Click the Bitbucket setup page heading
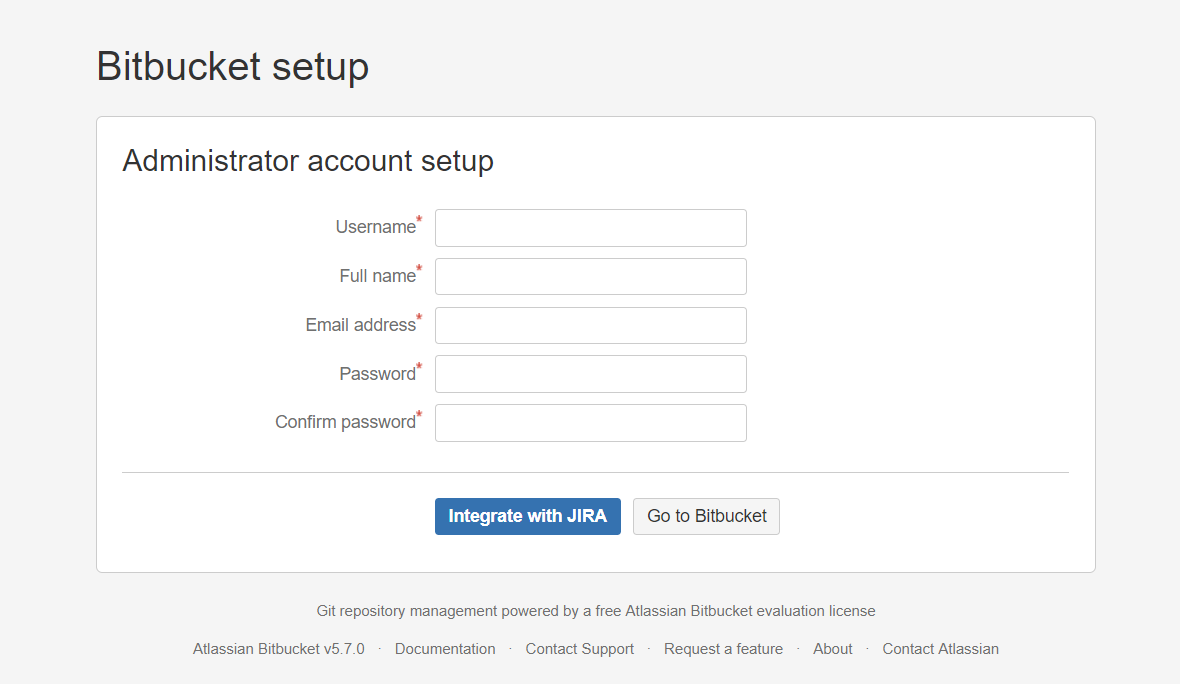Viewport: 1180px width, 684px height. [x=233, y=66]
